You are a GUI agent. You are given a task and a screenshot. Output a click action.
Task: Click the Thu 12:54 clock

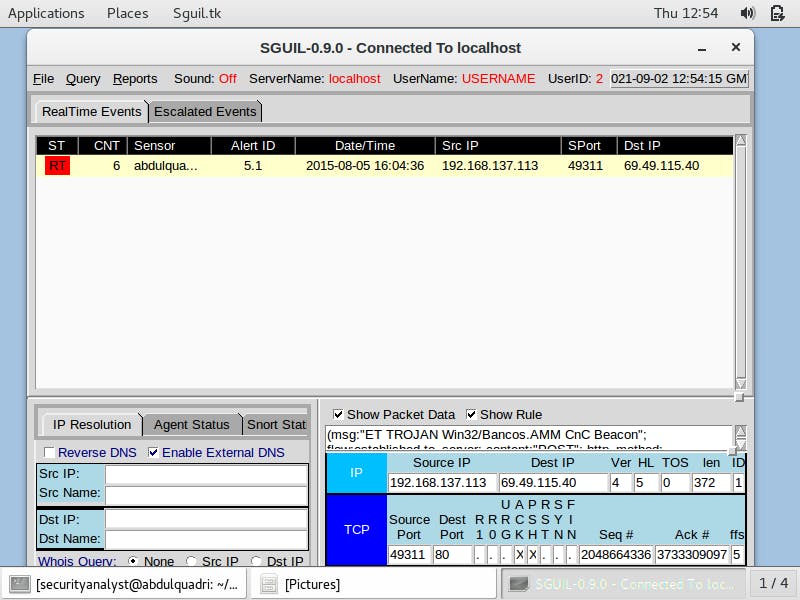click(x=686, y=13)
